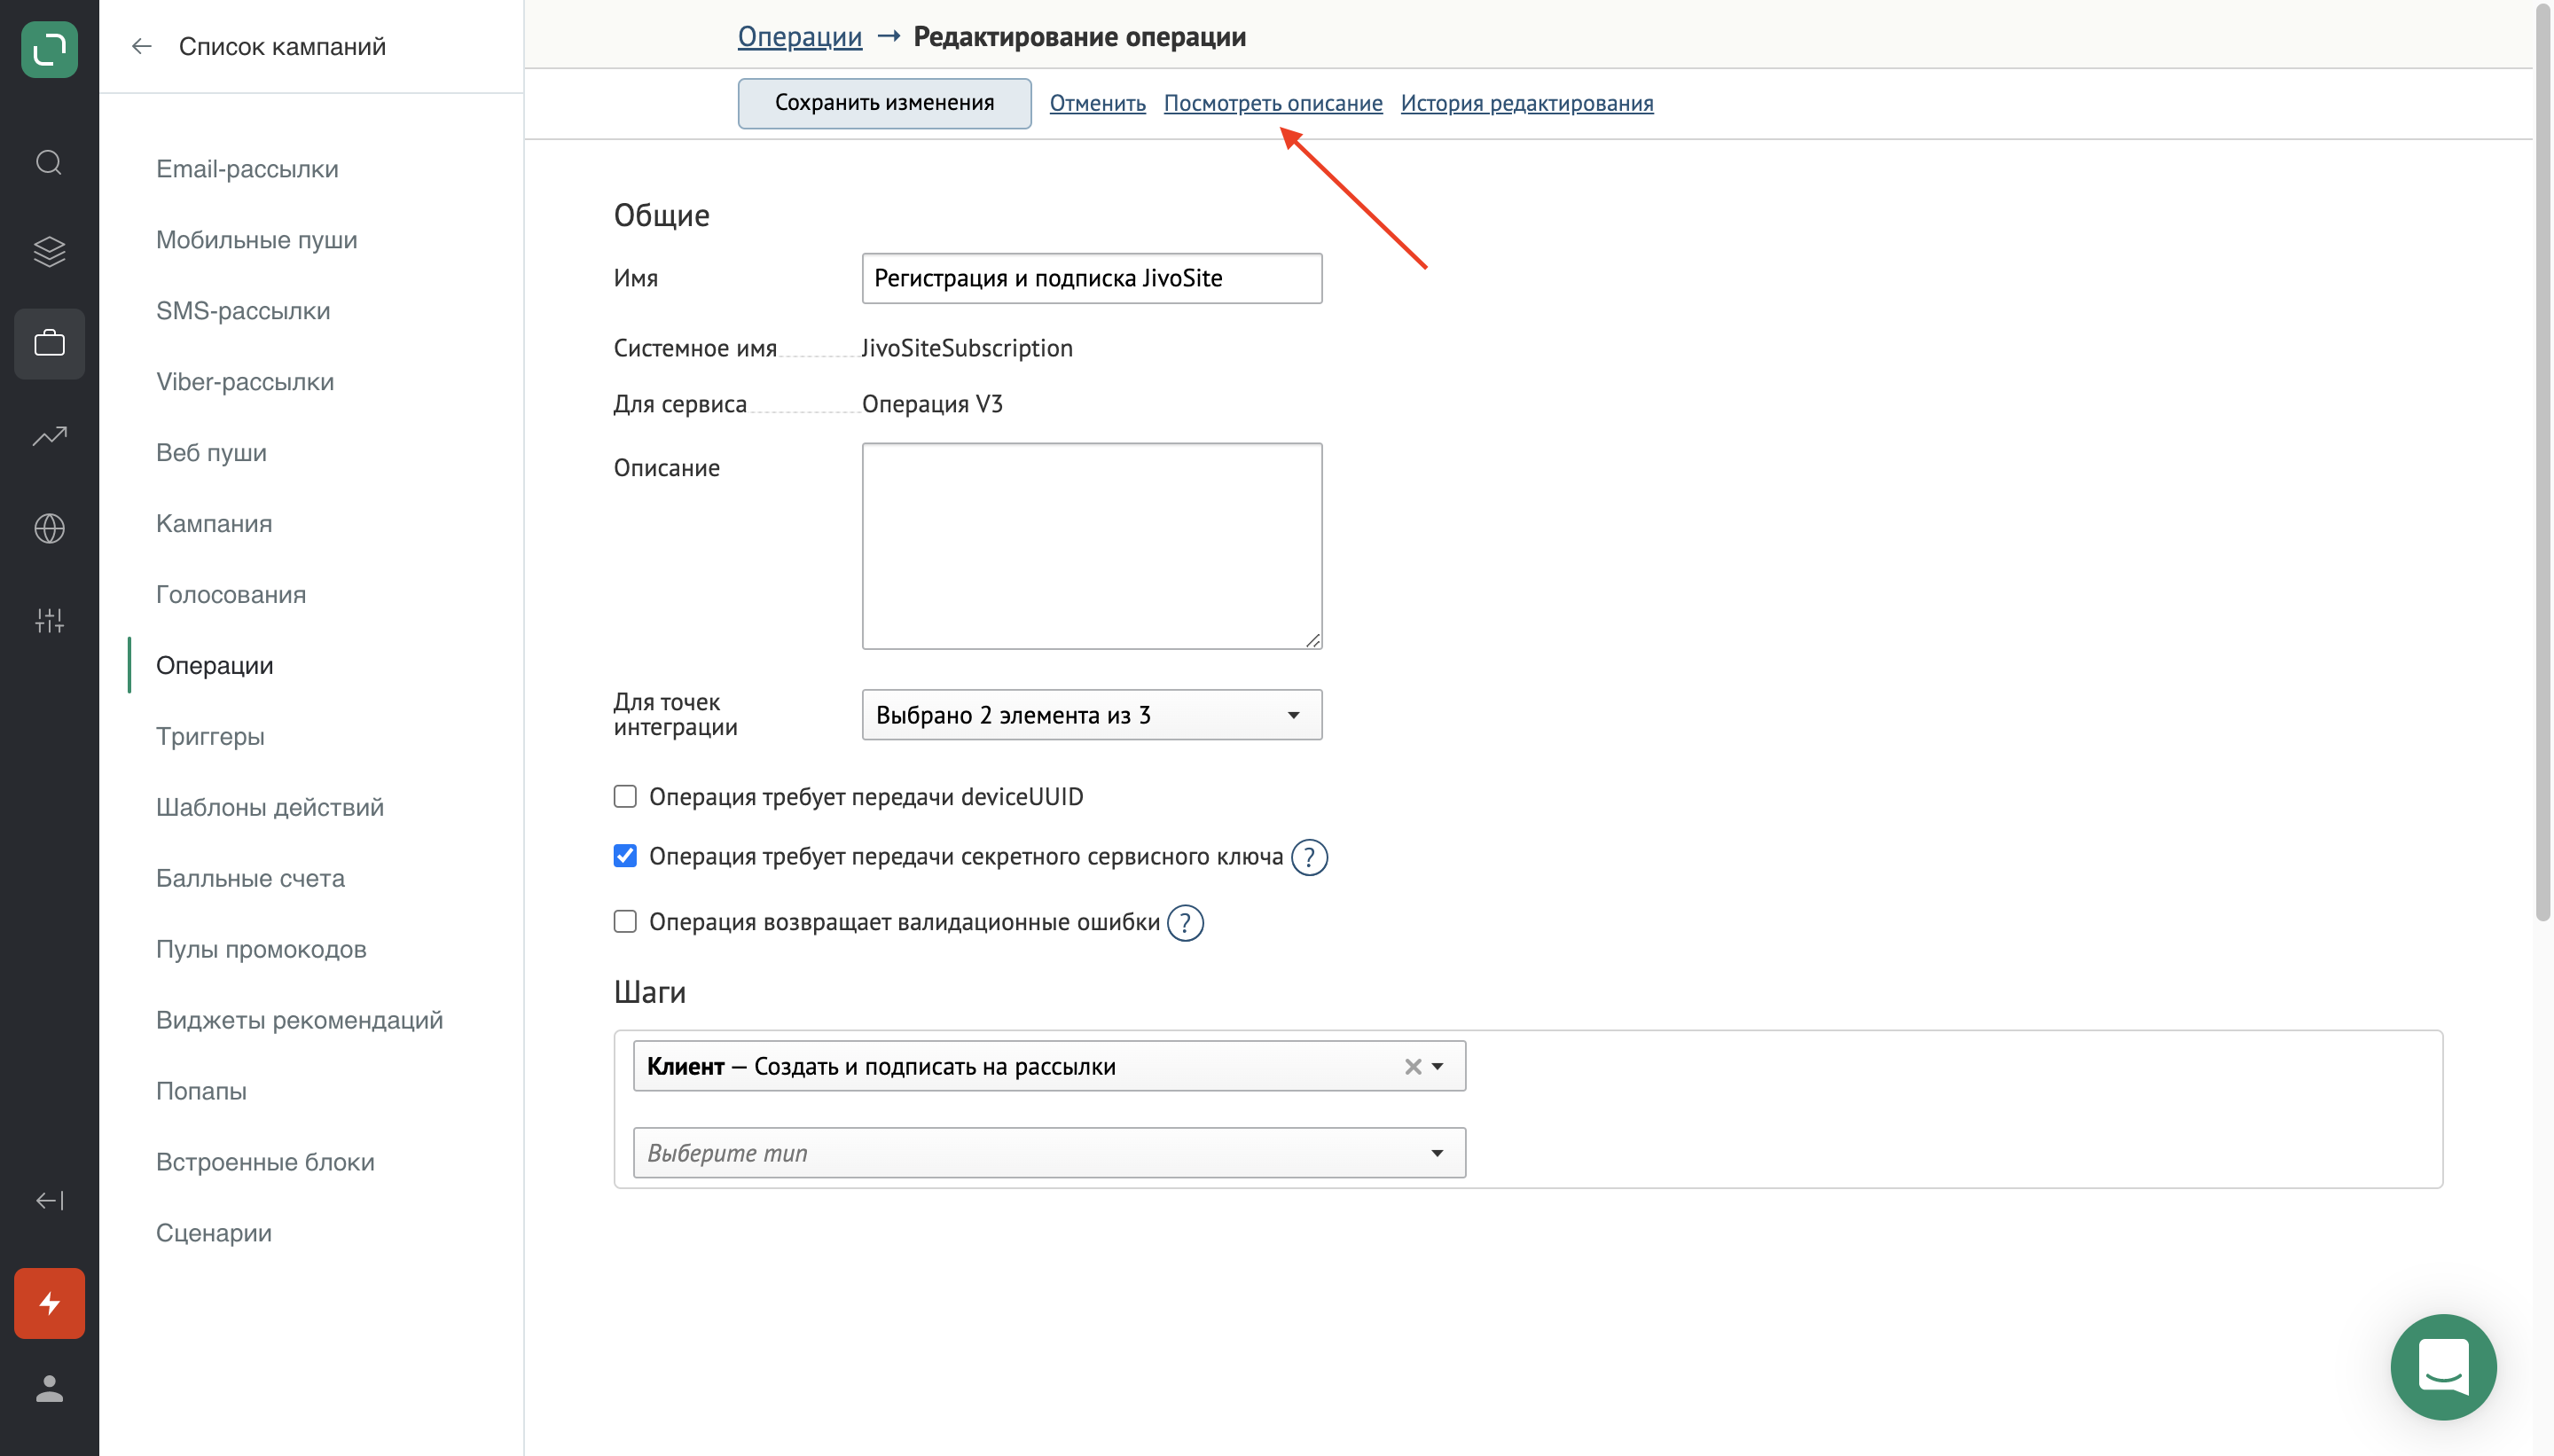The width and height of the screenshot is (2554, 1456).
Task: Toggle 'Операция требует передачи deviceUUID' checkbox
Action: point(625,796)
